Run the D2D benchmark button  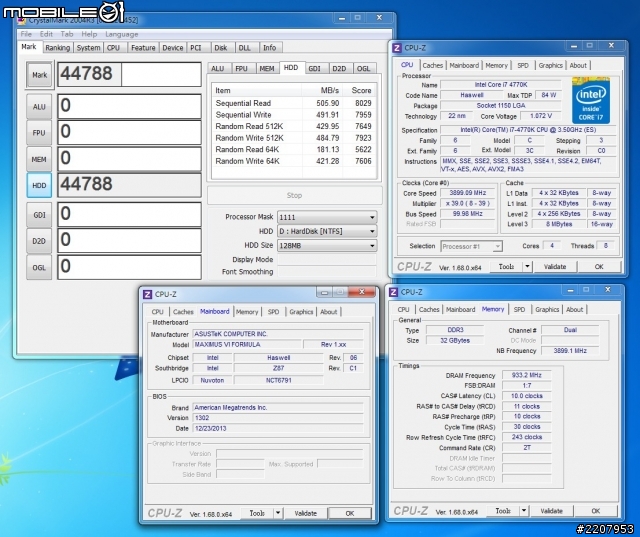39,241
